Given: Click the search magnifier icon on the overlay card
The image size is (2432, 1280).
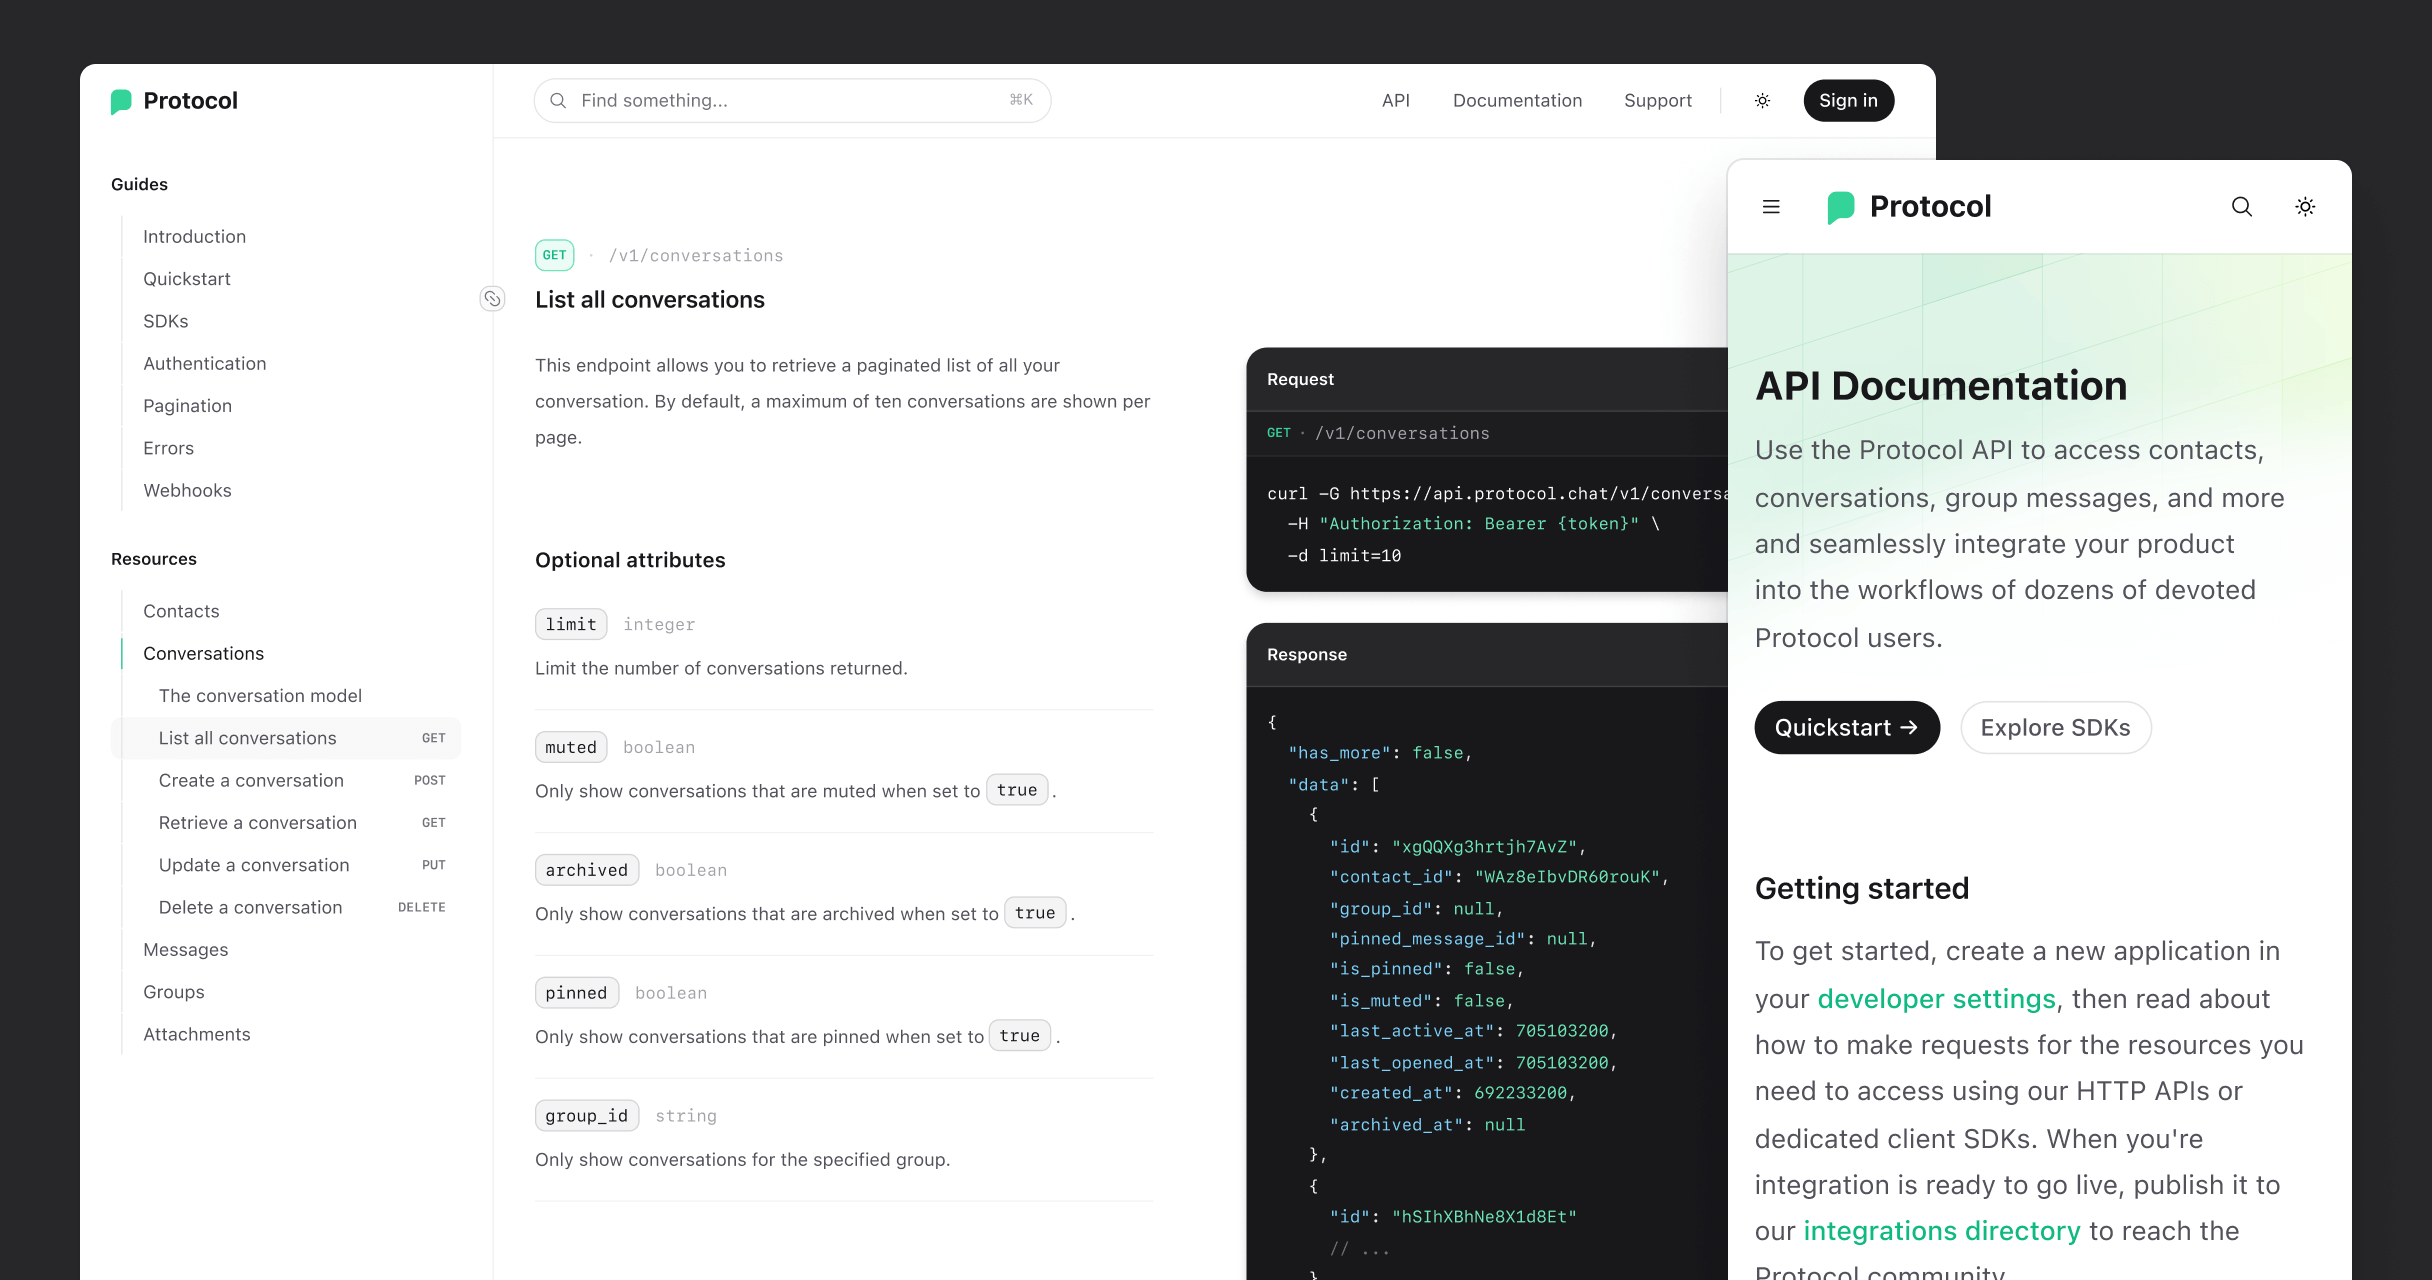Looking at the screenshot, I should [2242, 207].
